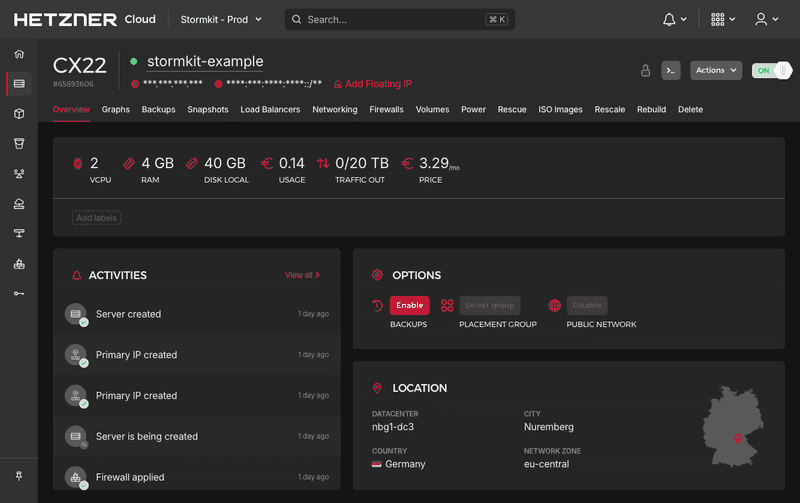Open the apps grid icon
This screenshot has height=503, width=800.
tap(717, 19)
